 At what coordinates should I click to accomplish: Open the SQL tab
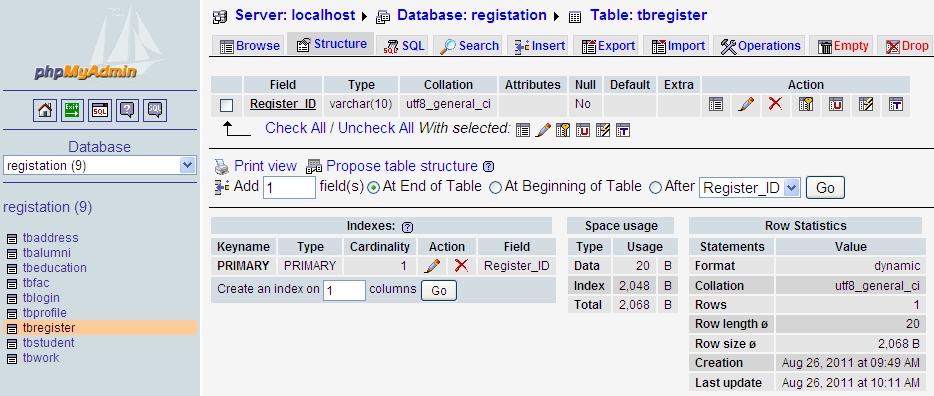coord(404,46)
